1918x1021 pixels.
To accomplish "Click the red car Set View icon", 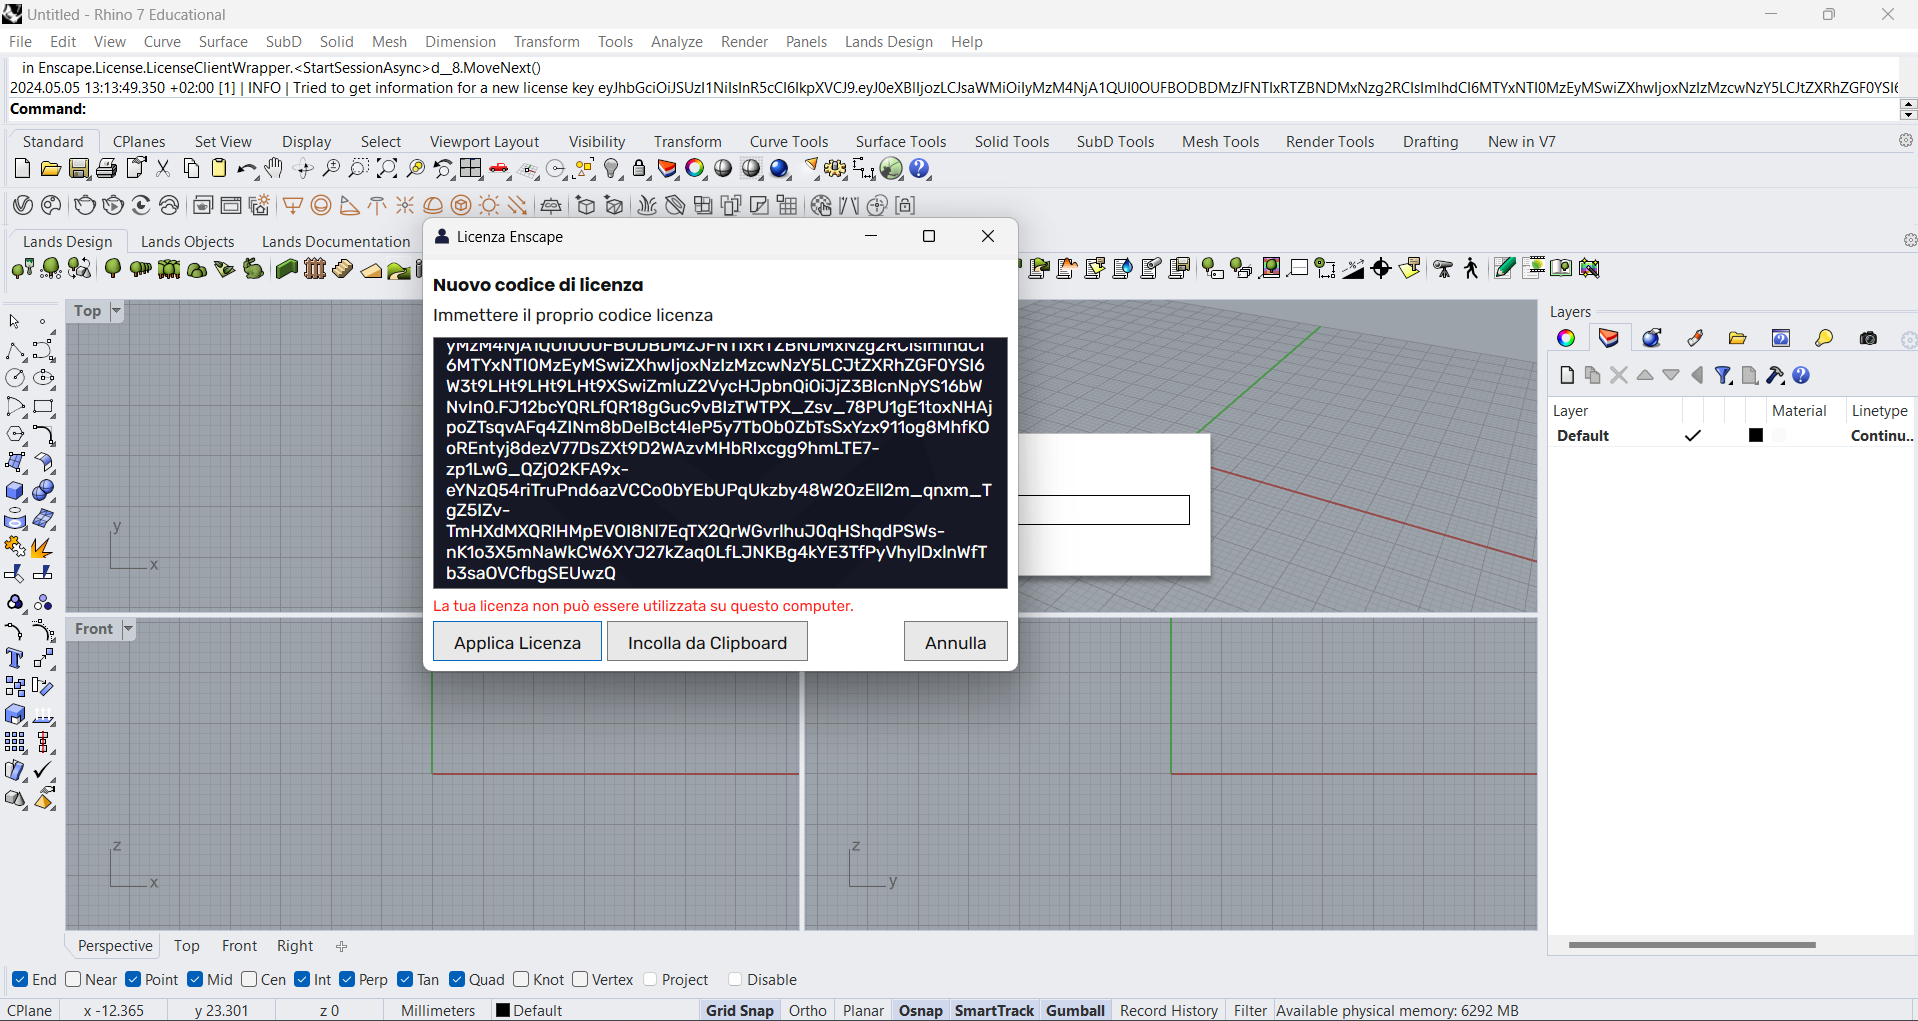I will point(499,169).
